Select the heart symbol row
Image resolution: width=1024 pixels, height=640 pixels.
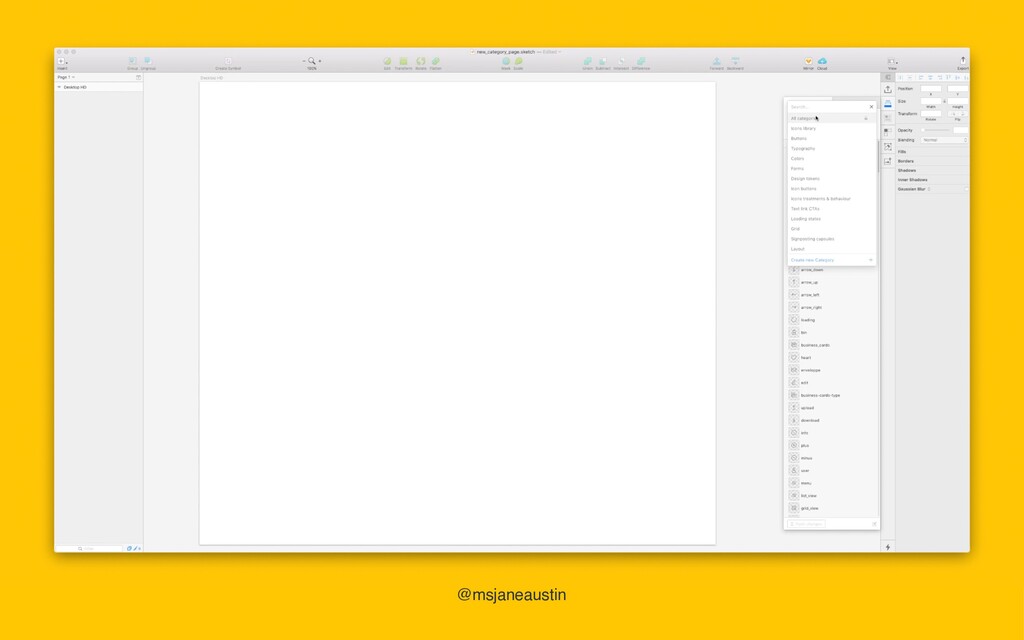click(x=831, y=357)
